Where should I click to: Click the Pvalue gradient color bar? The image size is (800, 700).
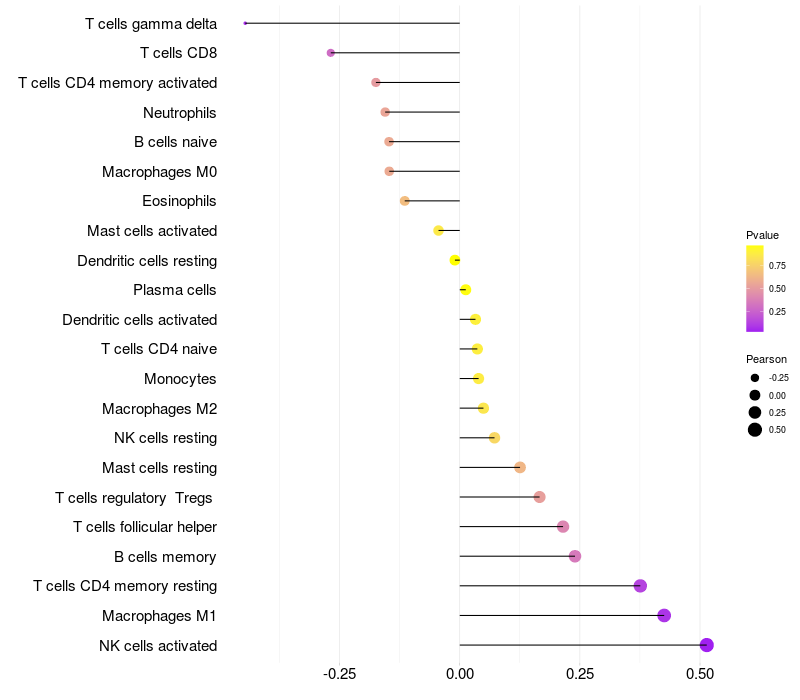(x=755, y=288)
